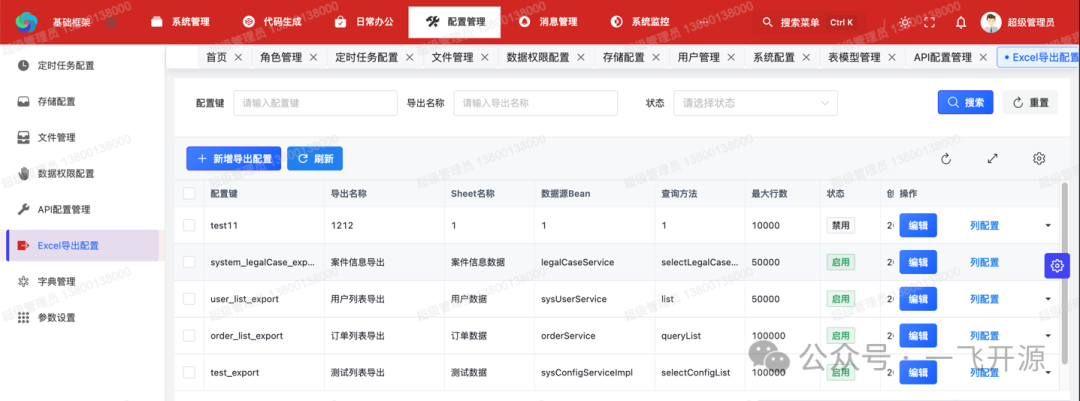Check the test_export row checkbox
This screenshot has height=401, width=1080.
coord(189,372)
